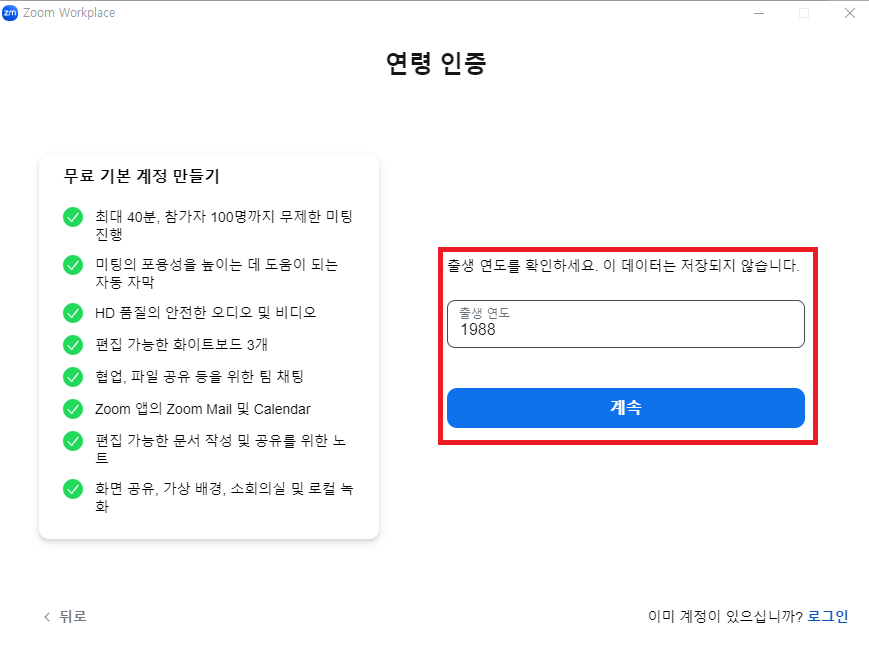869x655 pixels.
Task: Click checkmark next to automatic captions feature
Action: [x=72, y=265]
